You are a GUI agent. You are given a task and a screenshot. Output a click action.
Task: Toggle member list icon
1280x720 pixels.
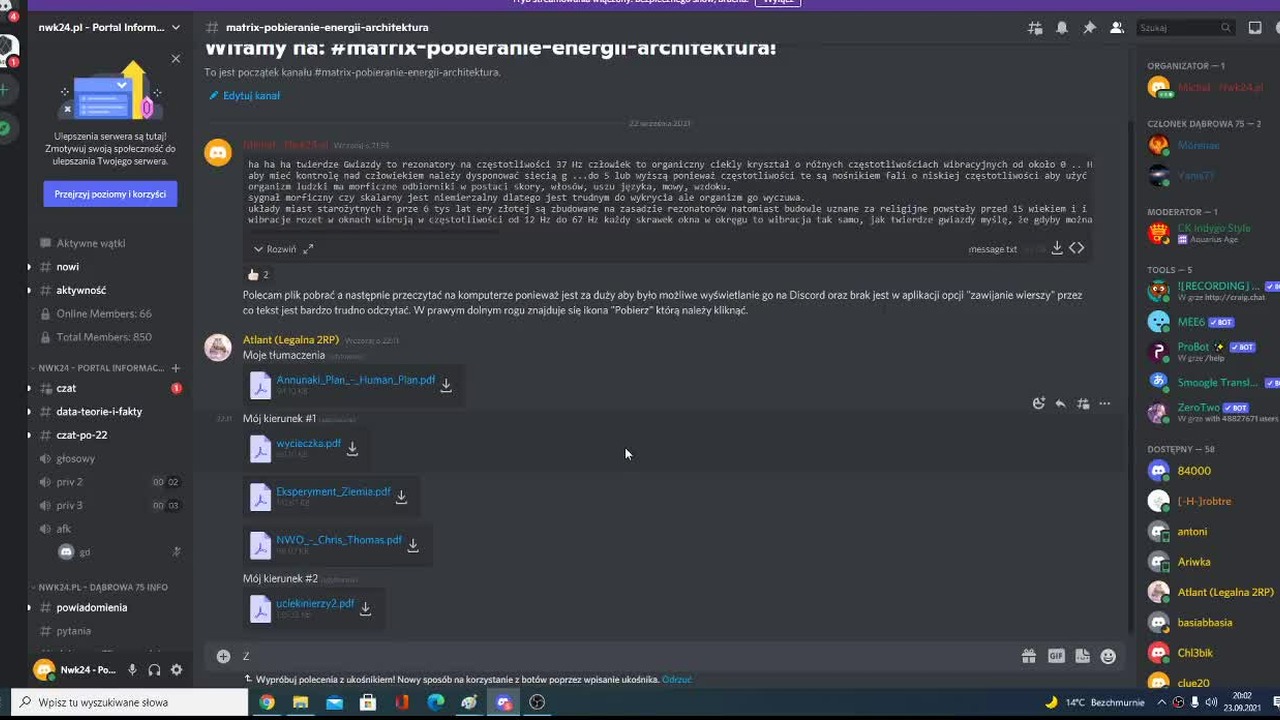(1117, 28)
